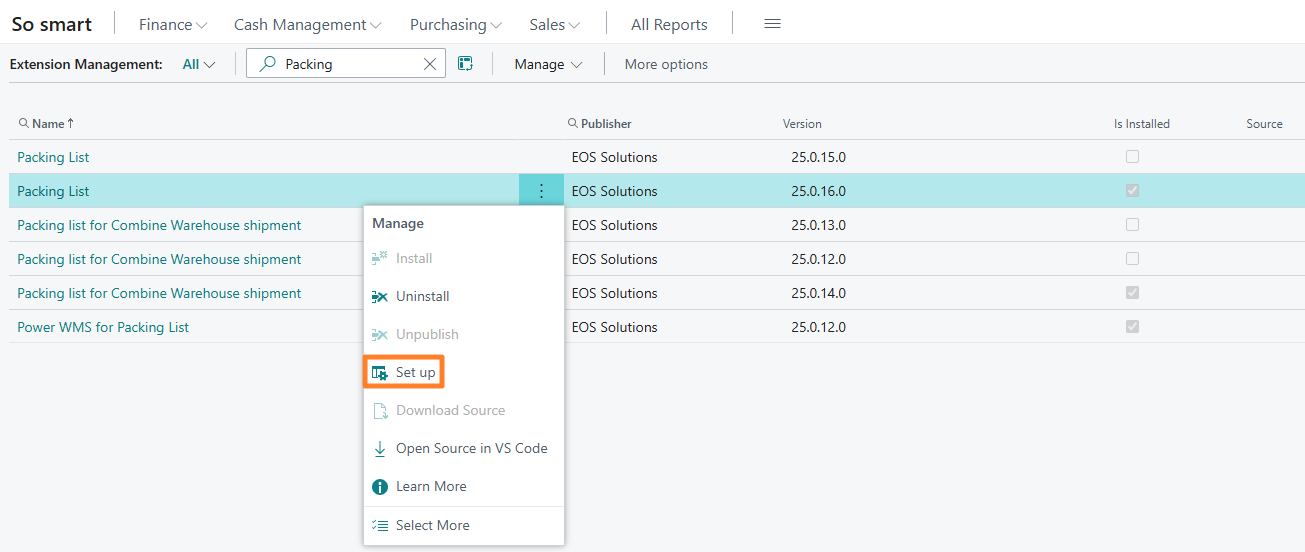Toggle Is Installed checkbox for version 25.0.14.0
This screenshot has height=552, width=1305.
[1132, 293]
